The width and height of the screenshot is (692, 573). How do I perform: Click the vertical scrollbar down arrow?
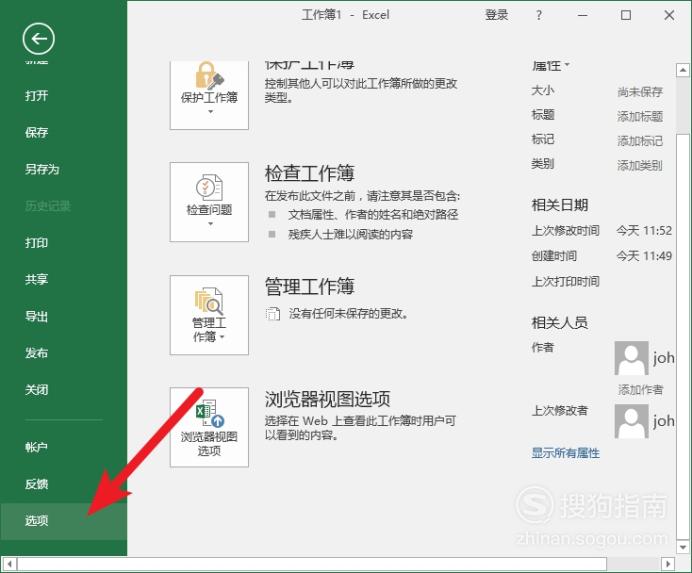point(683,547)
